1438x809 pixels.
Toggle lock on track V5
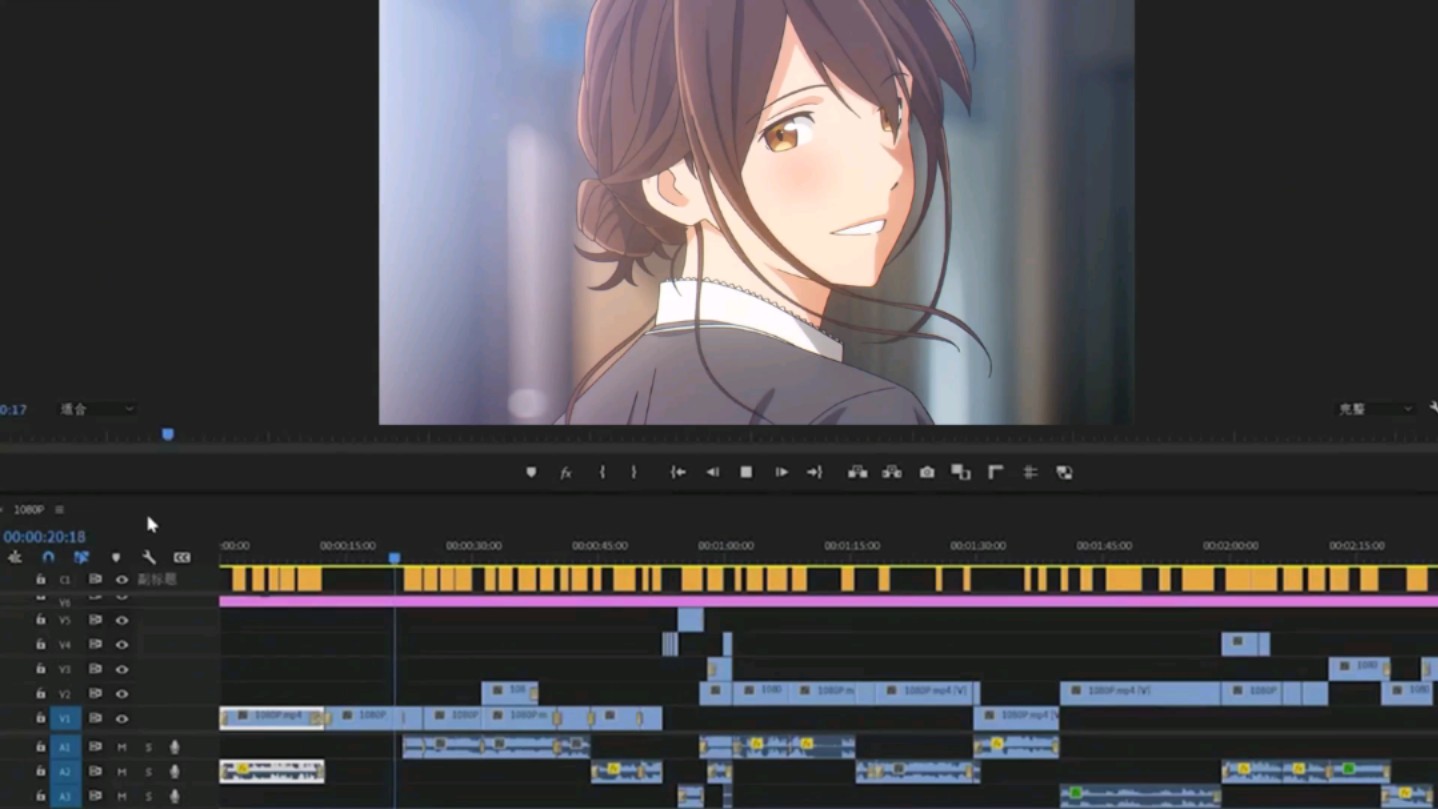point(41,620)
